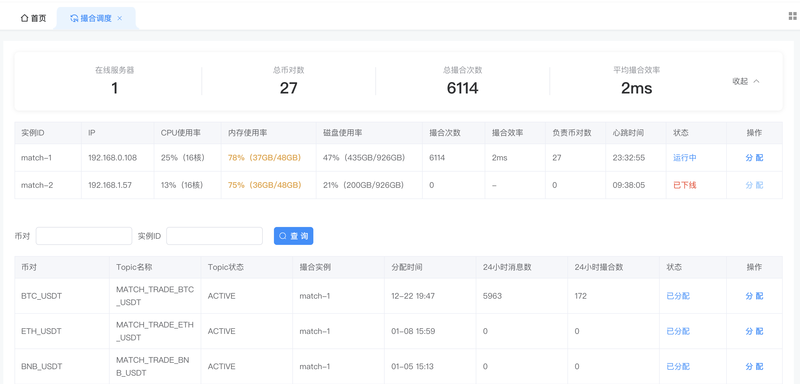The height and width of the screenshot is (384, 800).
Task: Click topic MATCH_TRADE_BTC_USDT
Action: tap(155, 296)
